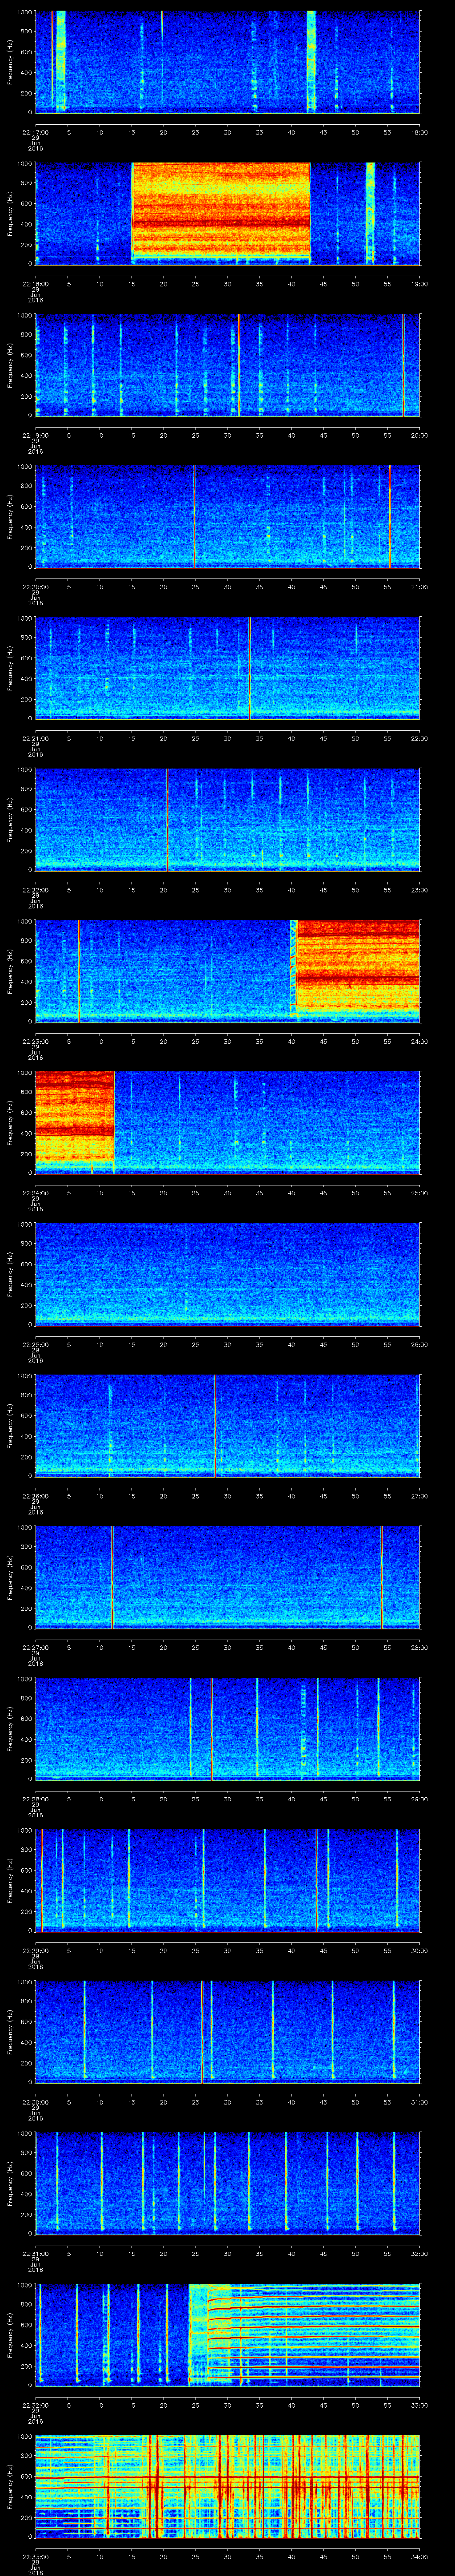The image size is (455, 2576).
Task: Open the spectrogram panel starting at 22:29:00
Action: (x=228, y=1881)
